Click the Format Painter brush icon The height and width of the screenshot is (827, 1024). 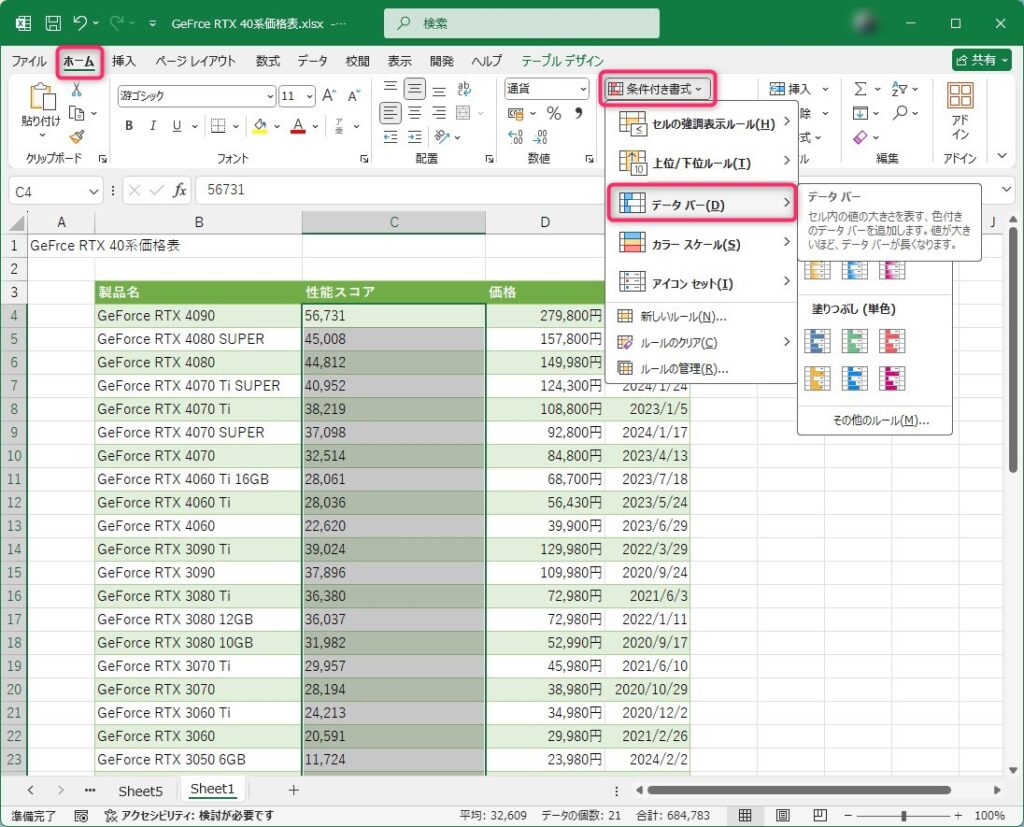(x=76, y=137)
